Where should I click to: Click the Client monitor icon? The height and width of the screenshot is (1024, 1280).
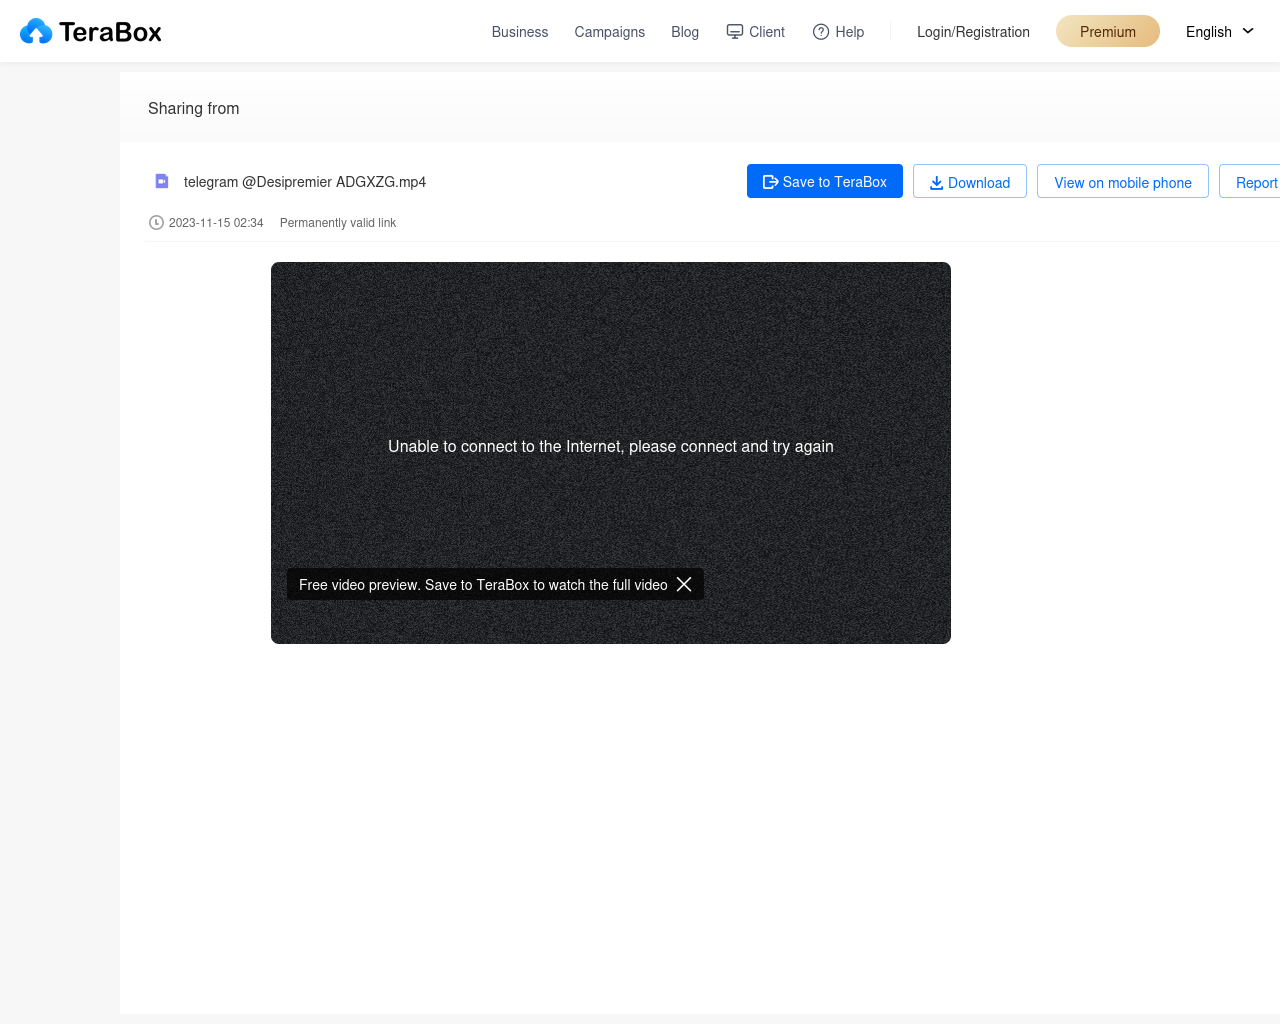(x=735, y=32)
